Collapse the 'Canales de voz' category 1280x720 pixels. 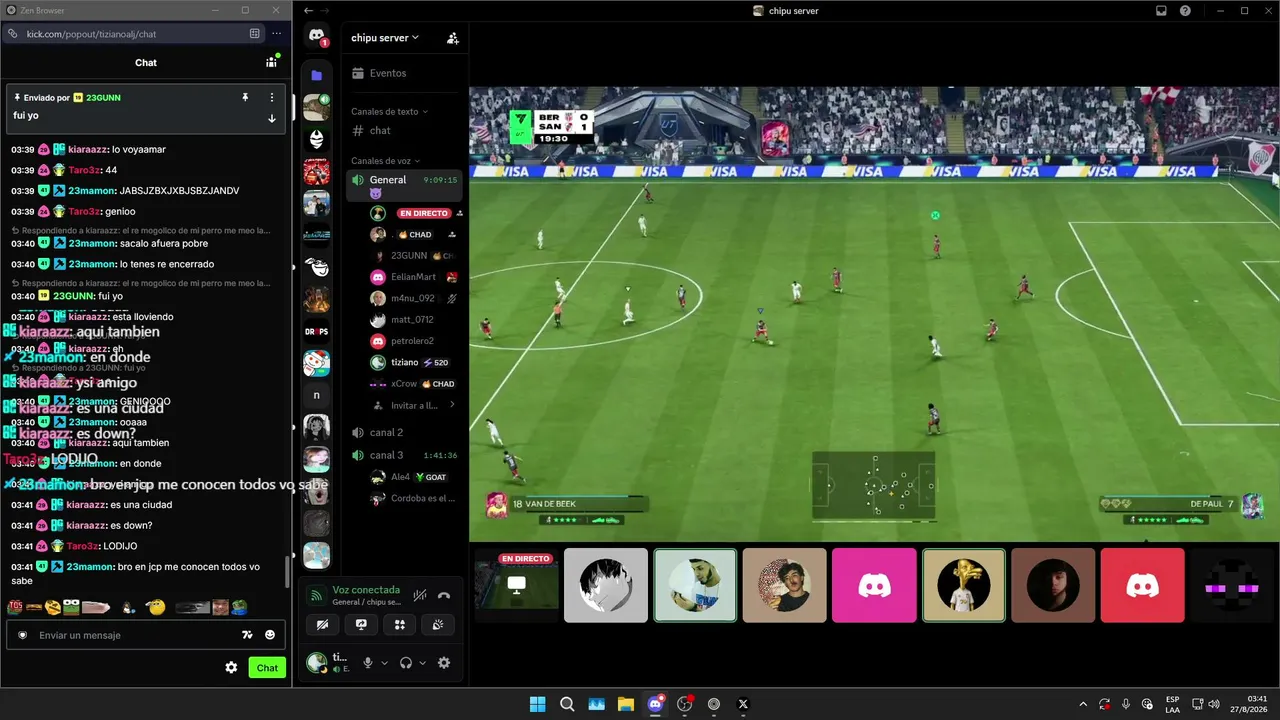coord(385,161)
